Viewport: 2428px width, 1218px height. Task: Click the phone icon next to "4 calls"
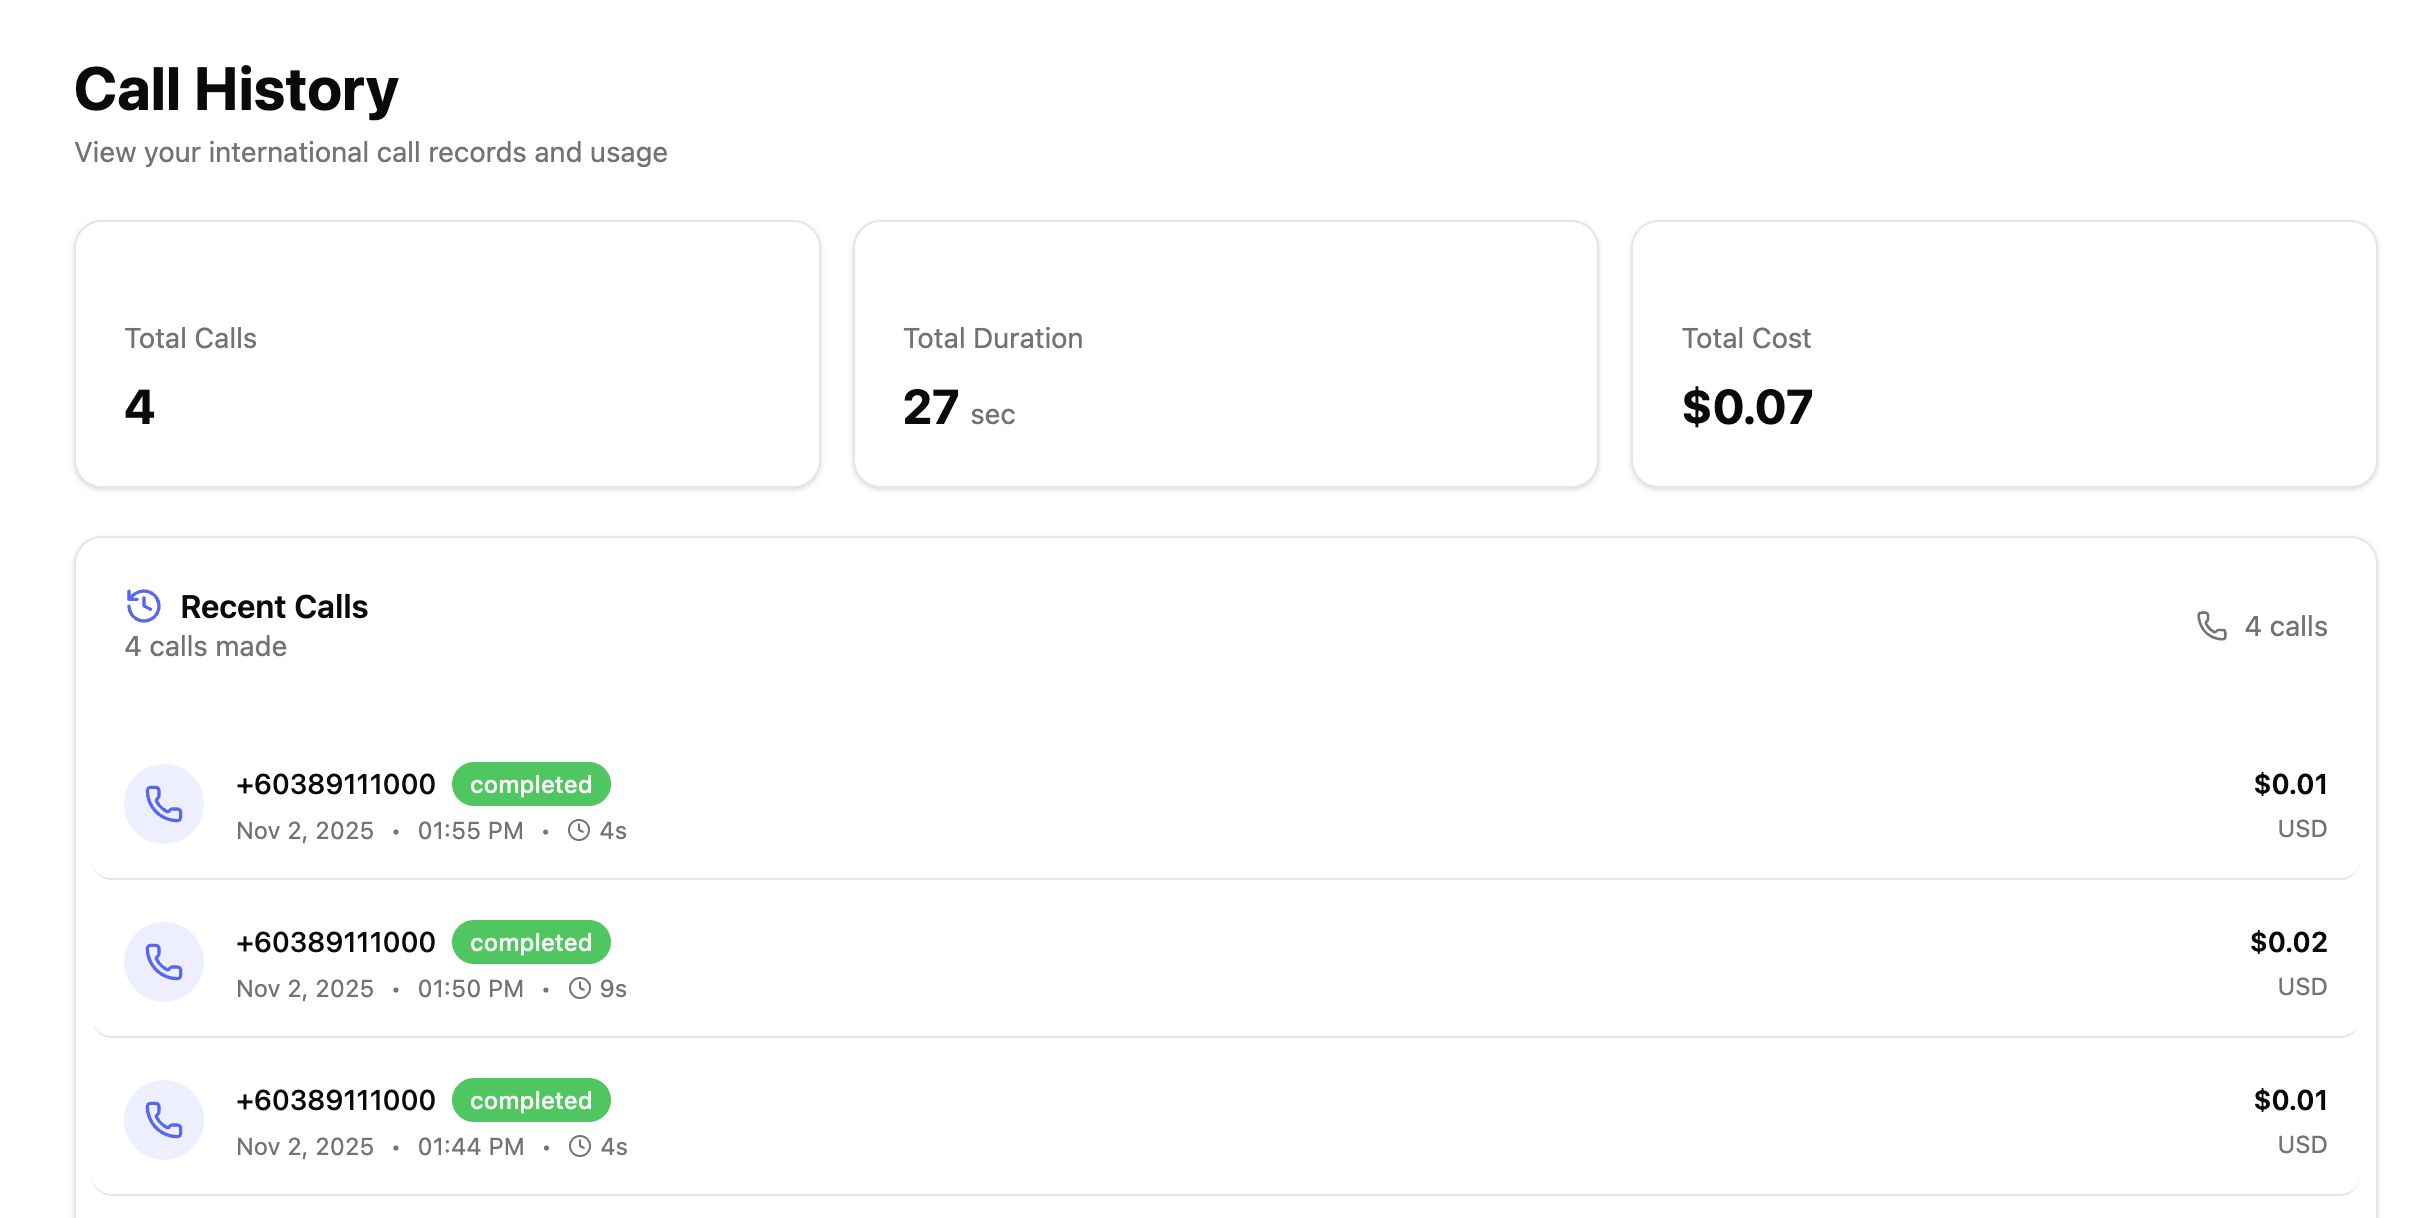click(x=2211, y=626)
